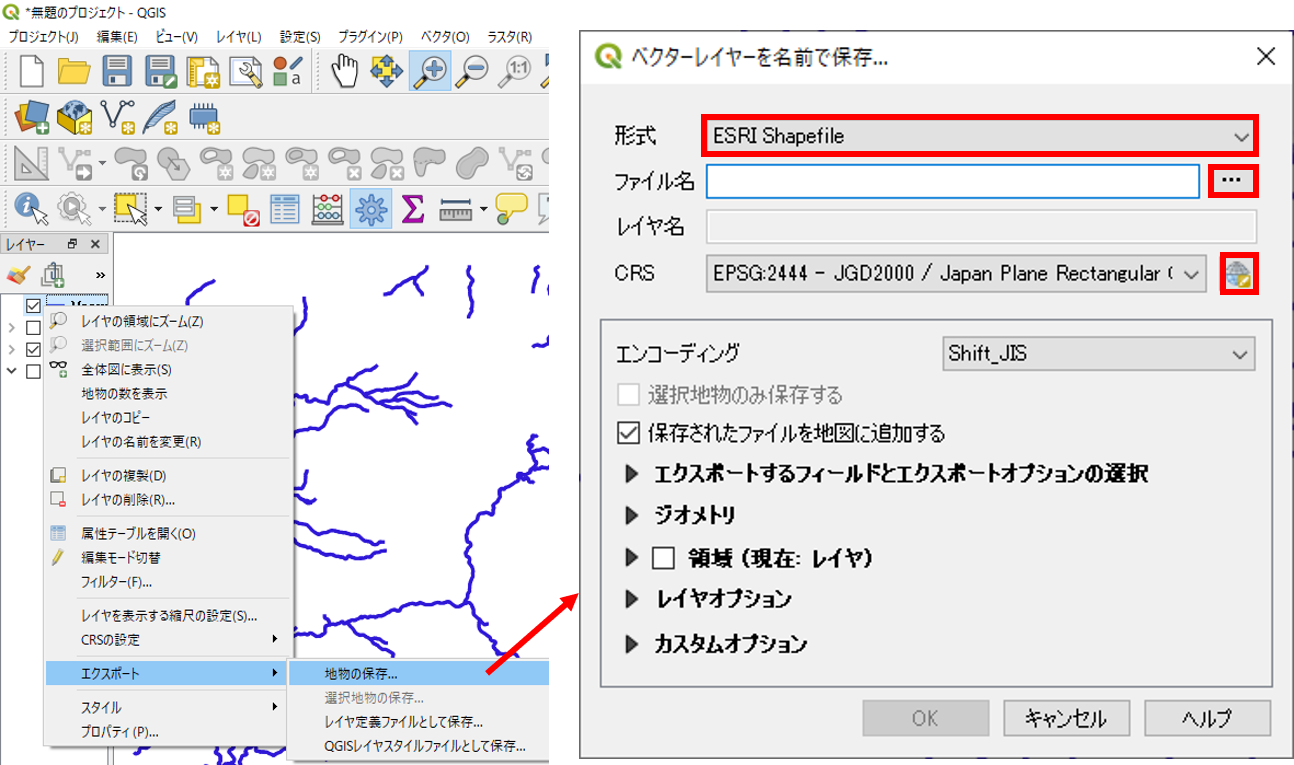Float the Layers panel using undock button
The height and width of the screenshot is (765, 1294).
point(73,244)
